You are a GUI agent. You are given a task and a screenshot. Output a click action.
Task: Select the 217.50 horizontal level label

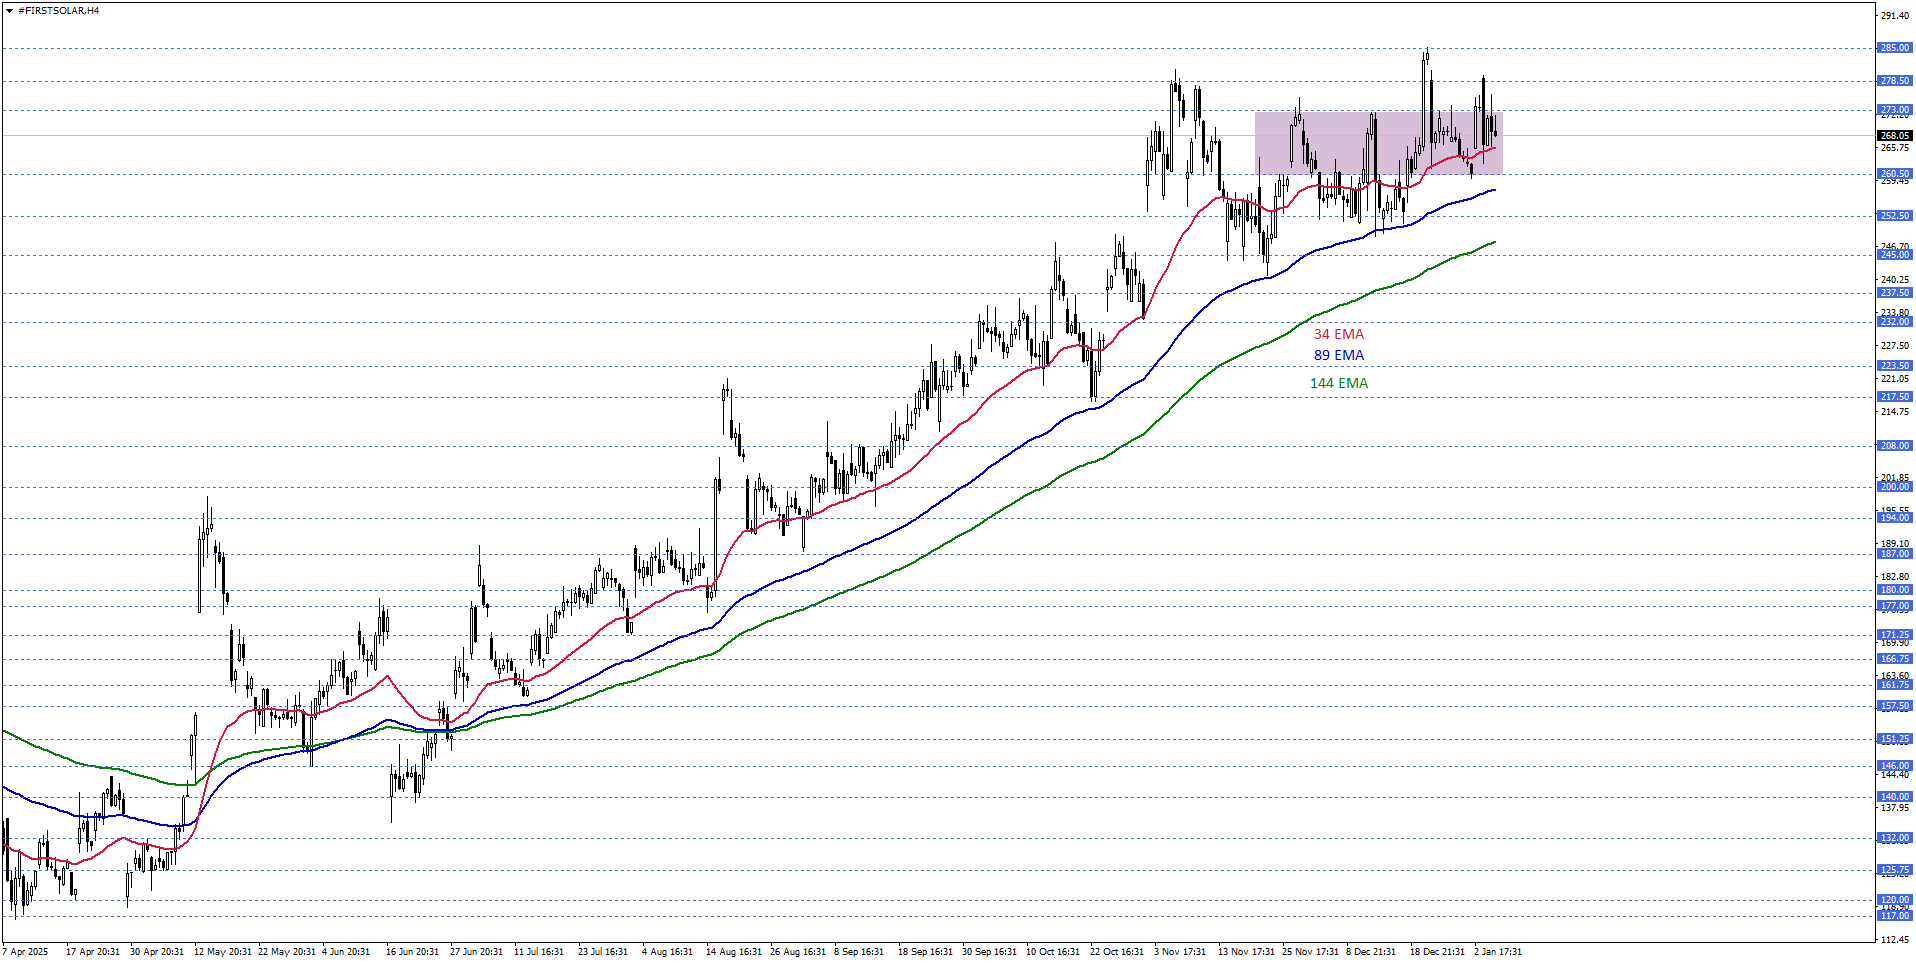coord(1895,397)
